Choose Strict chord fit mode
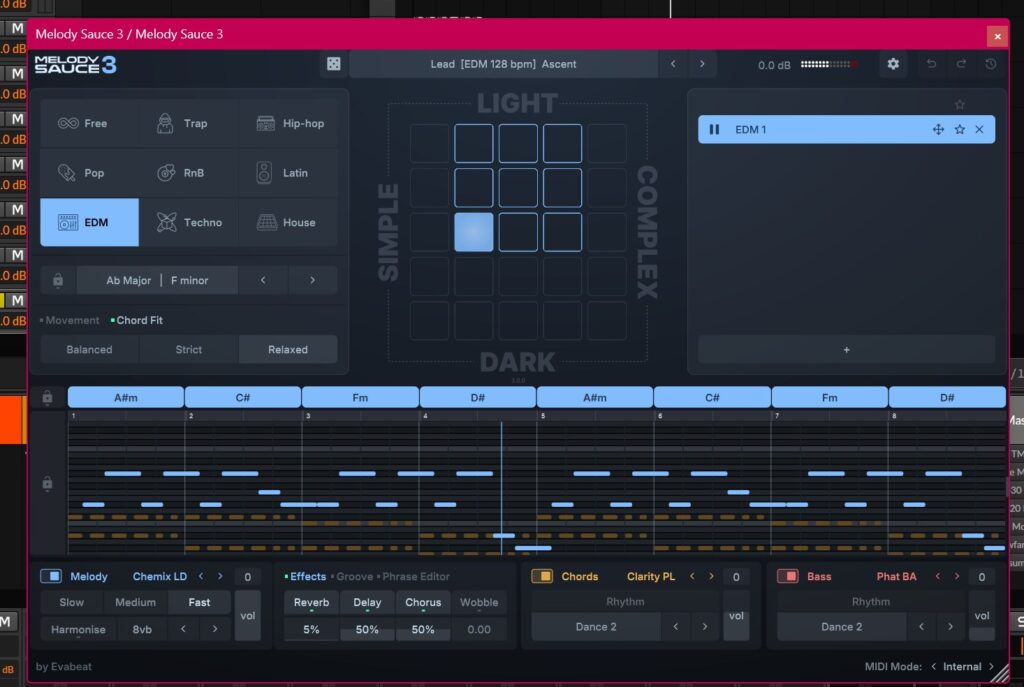 pyautogui.click(x=188, y=350)
